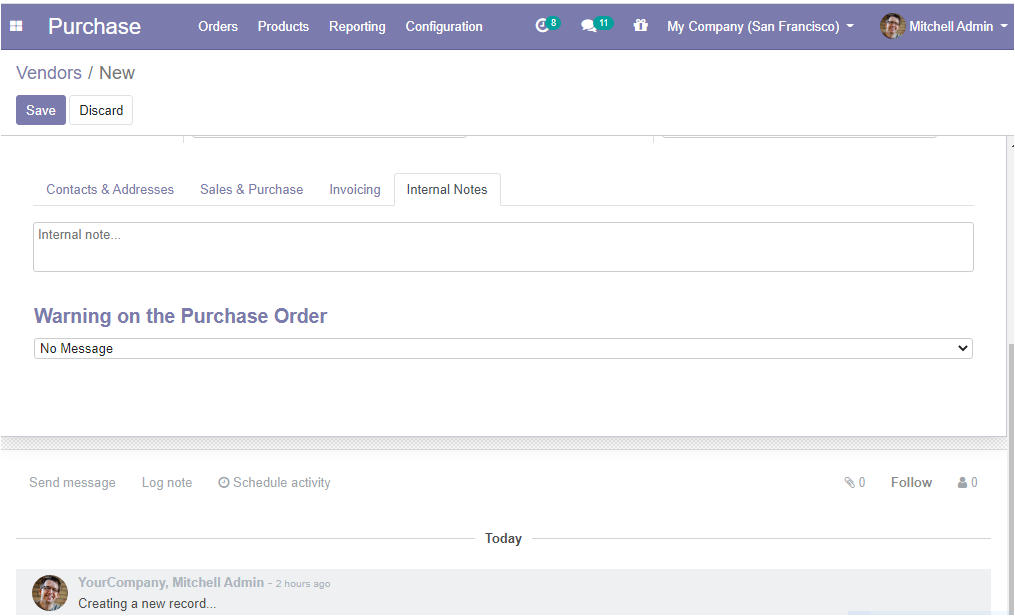Viewport: 1015px width, 616px height.
Task: Click the 'New' breadcrumb text
Action: pos(117,73)
